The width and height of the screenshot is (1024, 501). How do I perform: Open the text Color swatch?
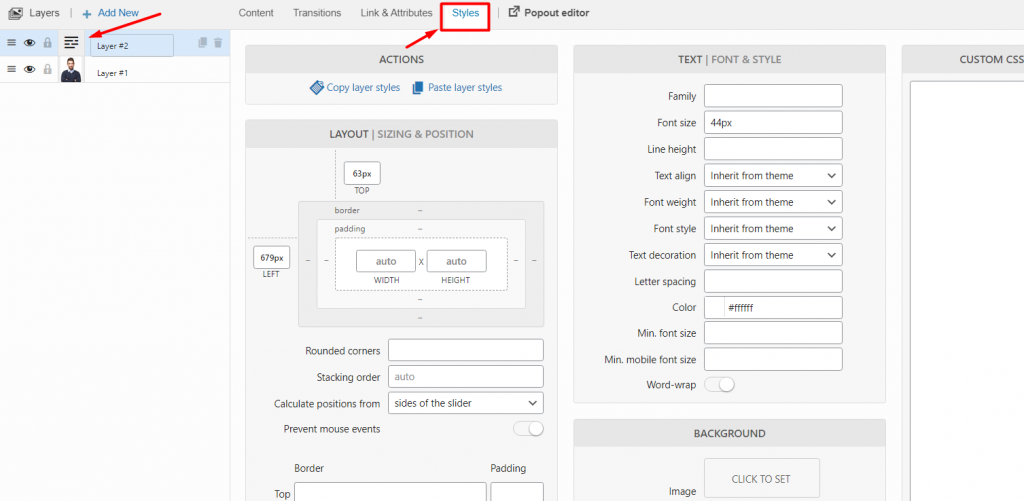click(x=714, y=308)
